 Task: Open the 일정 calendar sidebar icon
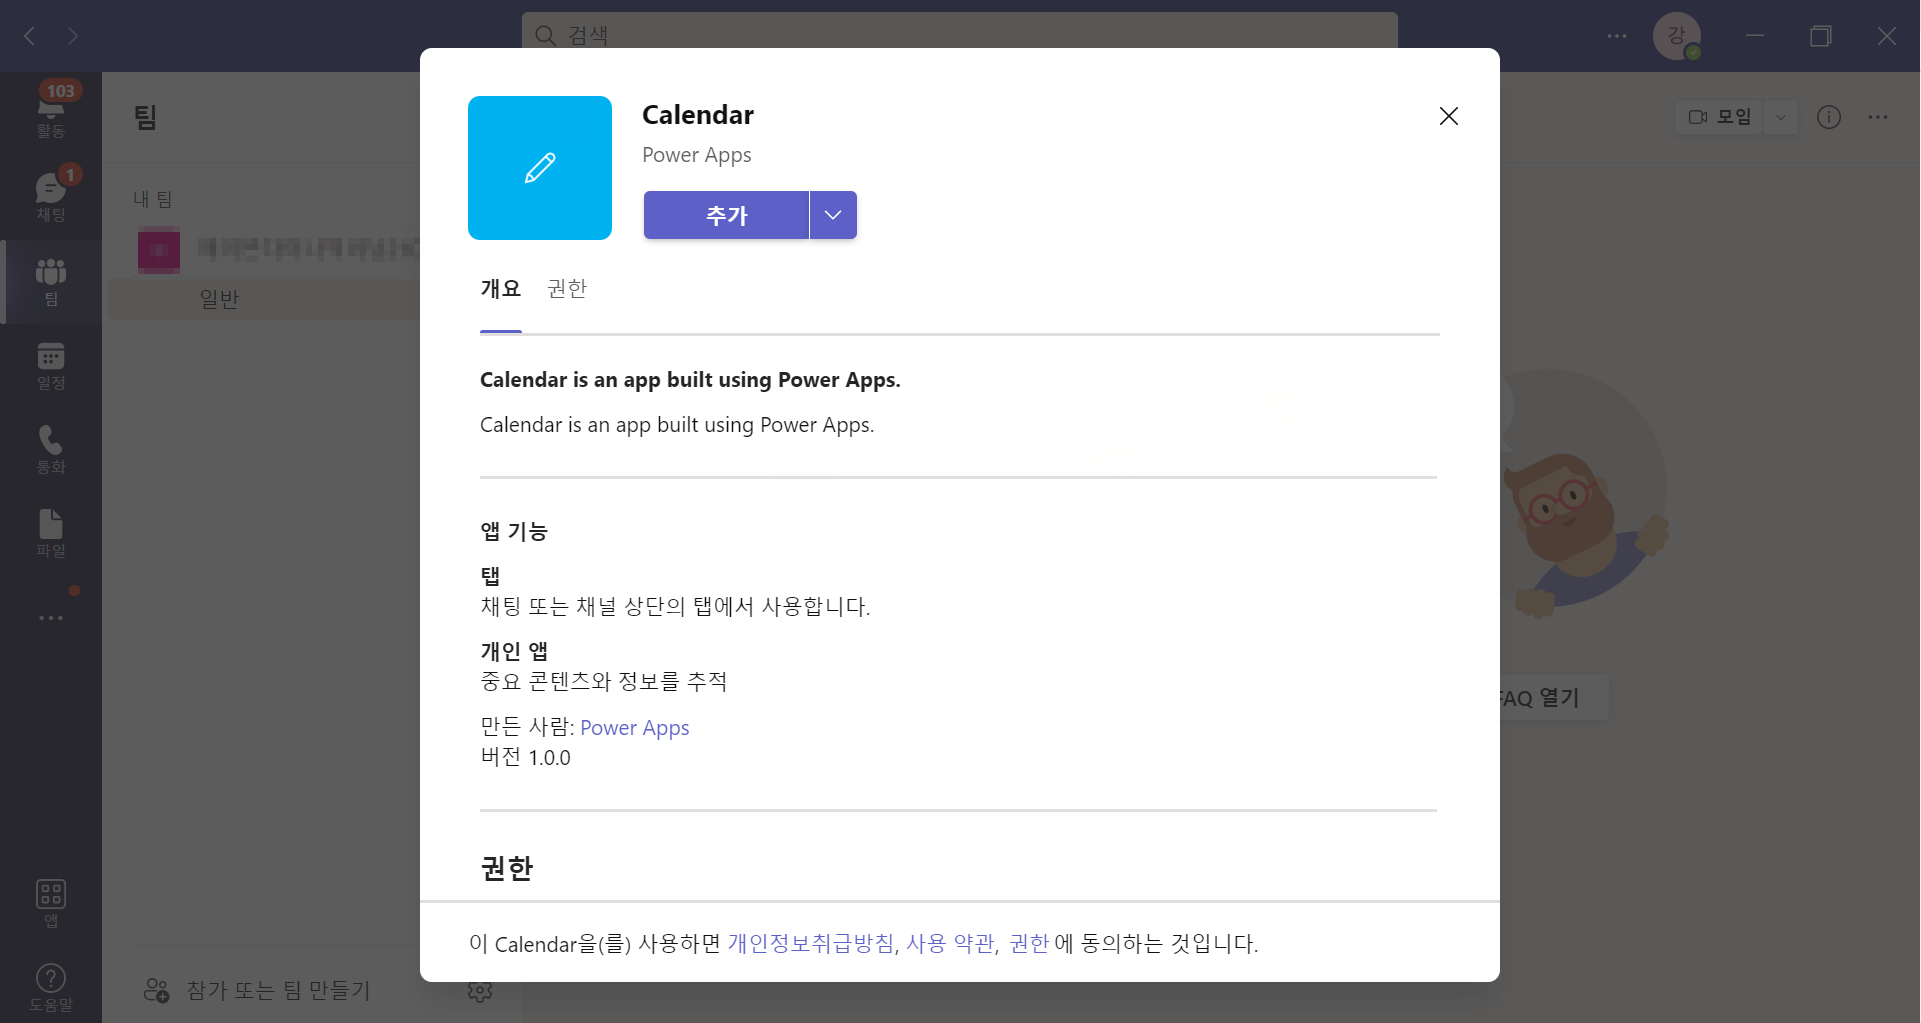tap(51, 365)
